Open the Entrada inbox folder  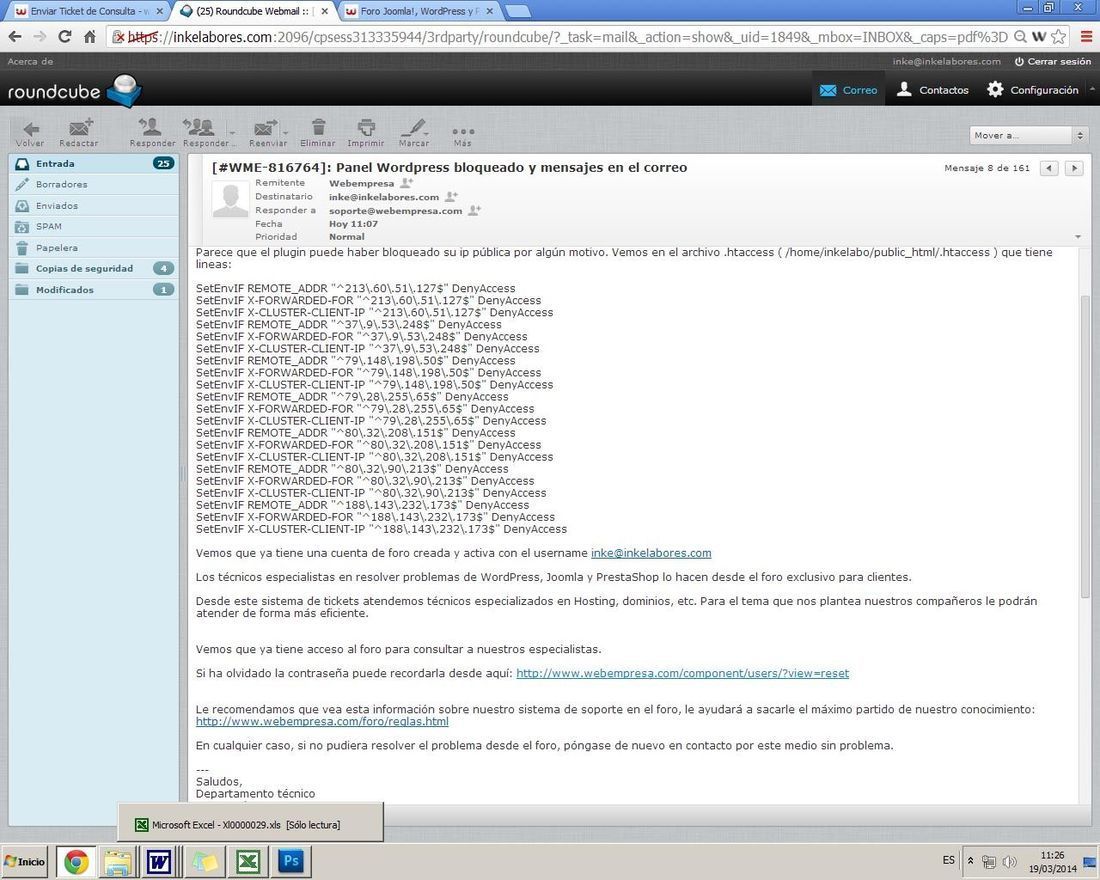tap(93, 164)
